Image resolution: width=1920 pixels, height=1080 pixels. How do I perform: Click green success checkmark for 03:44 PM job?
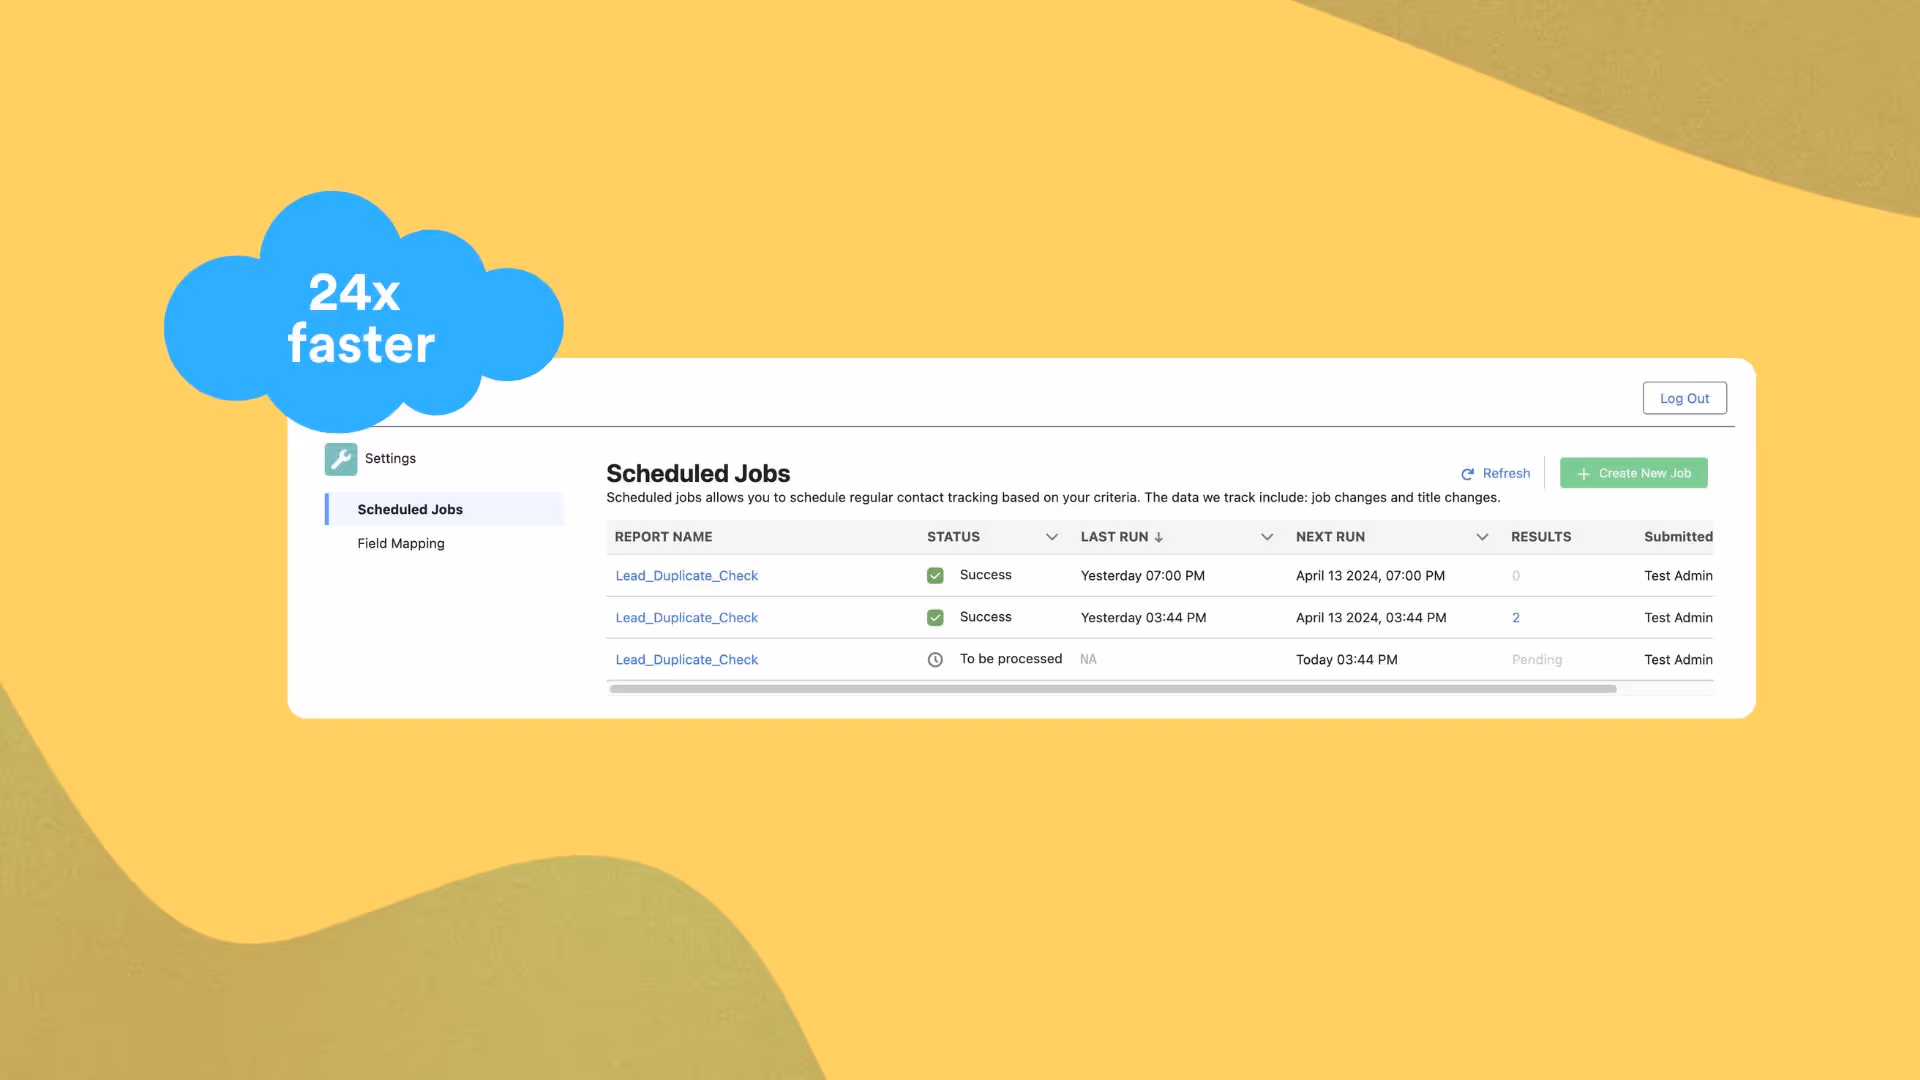tap(935, 618)
